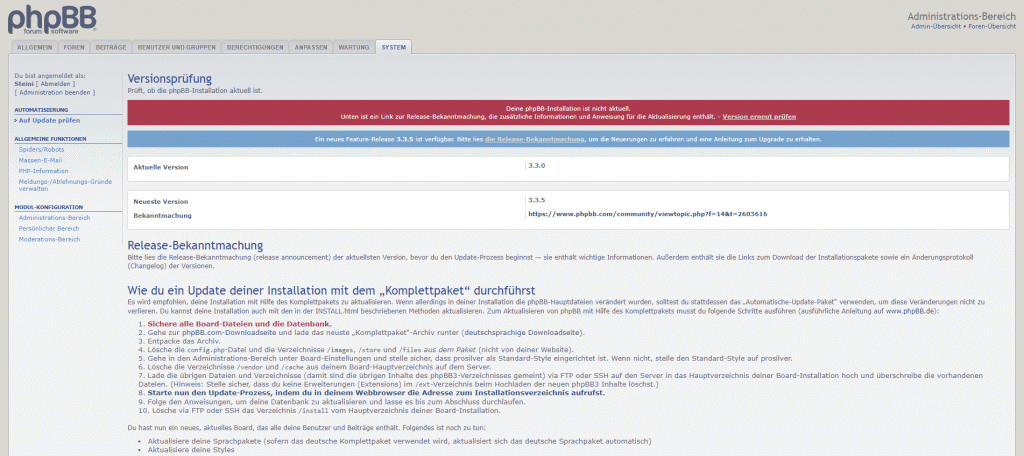Open PHP-Information page

click(x=43, y=171)
